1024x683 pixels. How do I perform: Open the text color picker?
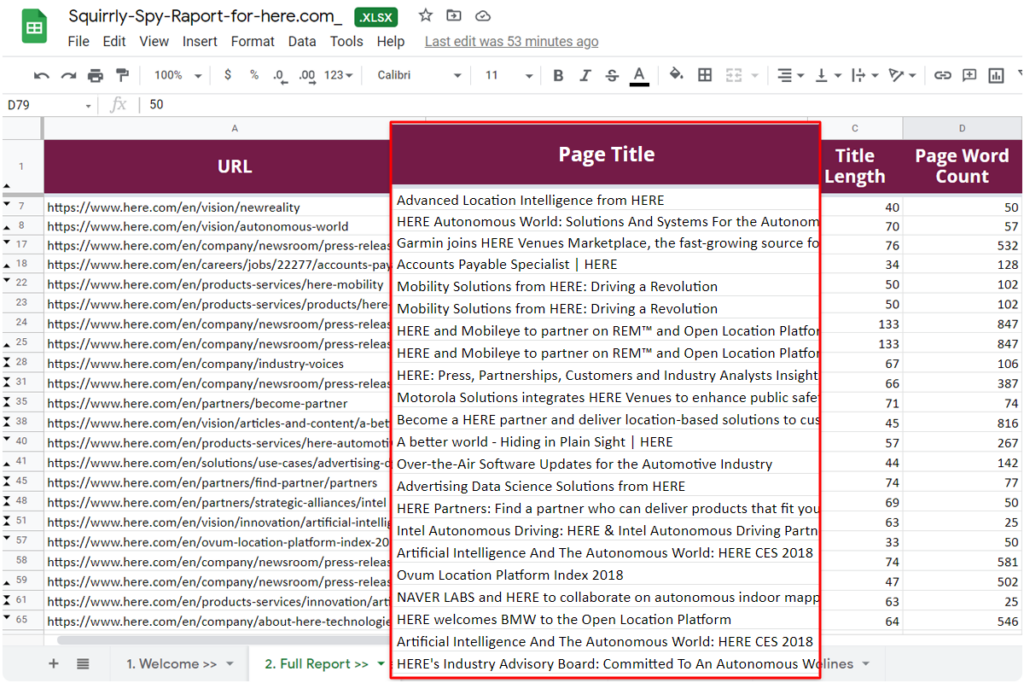[639, 76]
